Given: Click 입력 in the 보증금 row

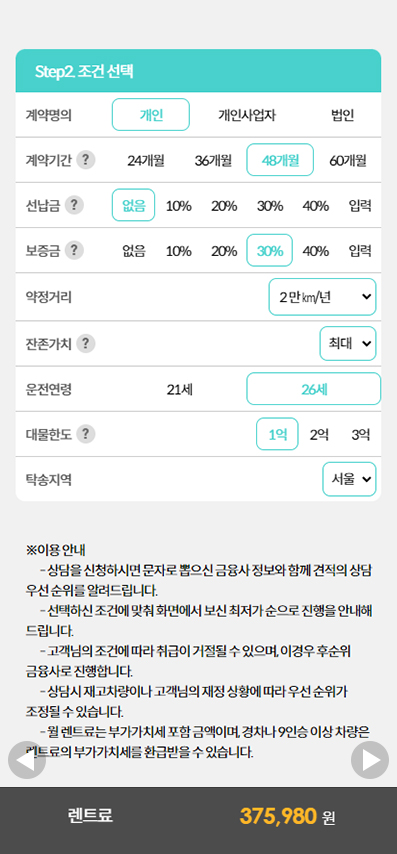Looking at the screenshot, I should 360,251.
